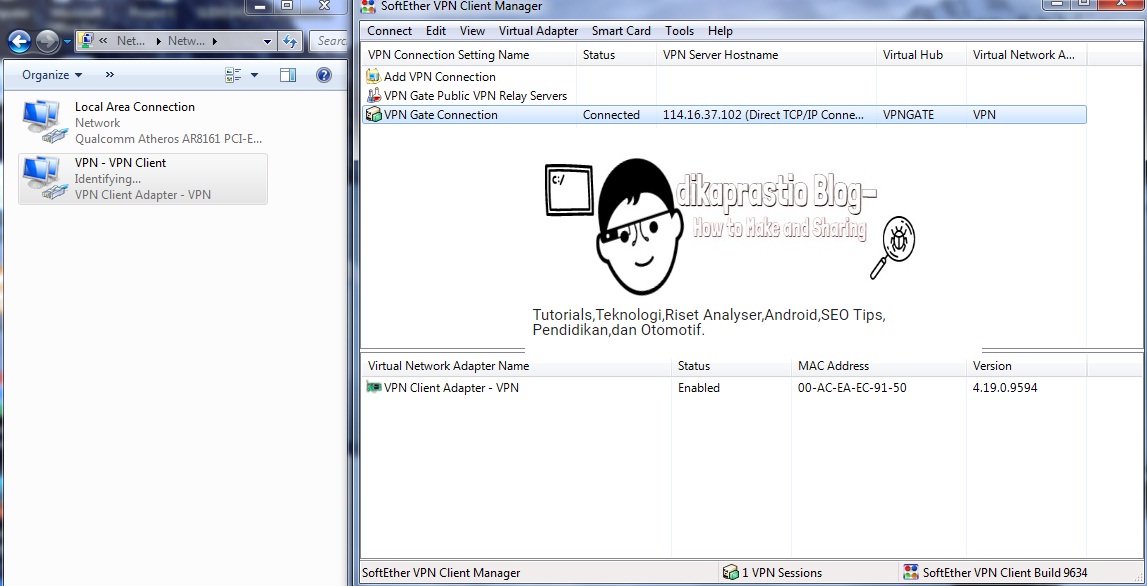The width and height of the screenshot is (1147, 586).
Task: Sort by VPN Server Hostname column
Action: [x=766, y=55]
